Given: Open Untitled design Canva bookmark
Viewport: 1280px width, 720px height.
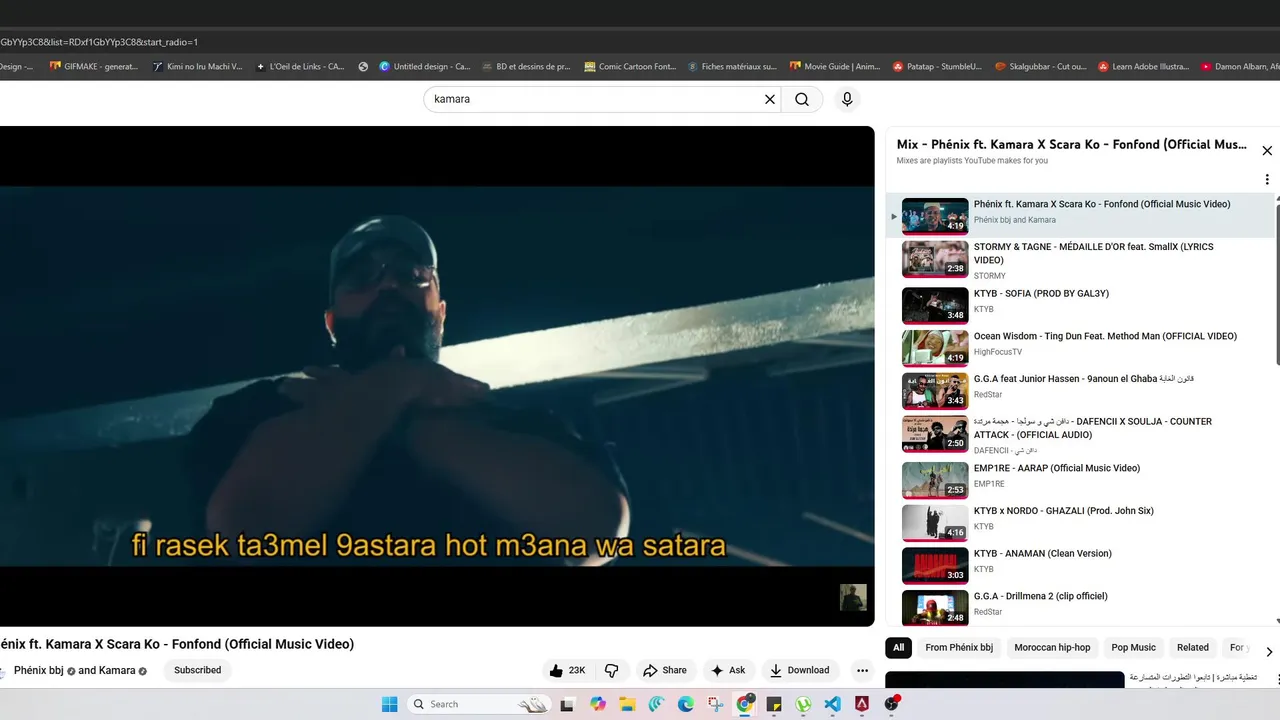Looking at the screenshot, I should 424,67.
